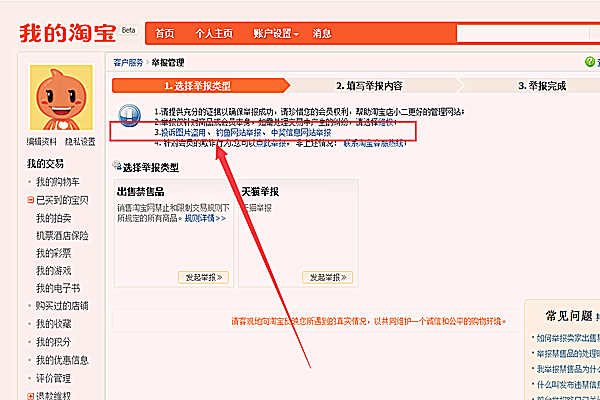Open 隐私设置 under the avatar
The height and width of the screenshot is (400, 600).
coord(80,142)
